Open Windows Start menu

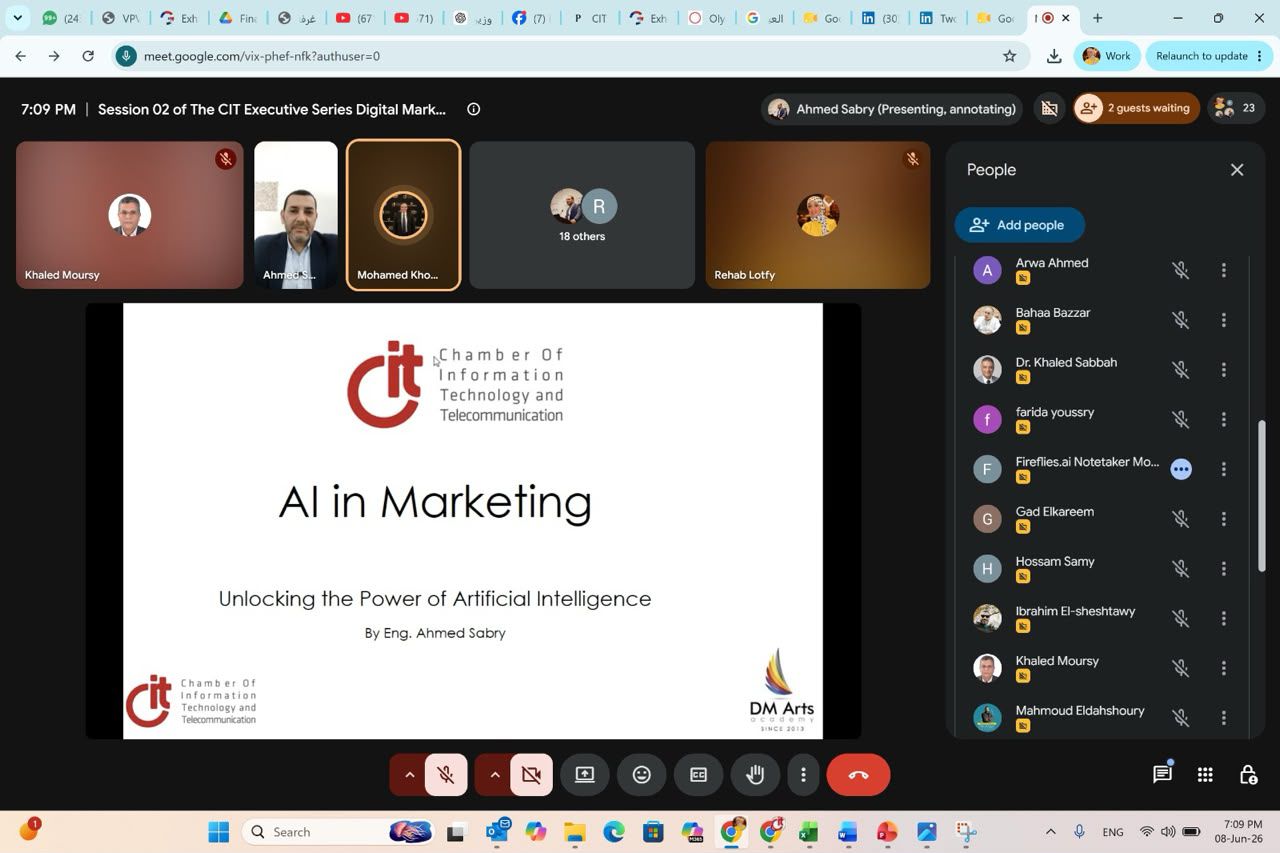pos(218,832)
